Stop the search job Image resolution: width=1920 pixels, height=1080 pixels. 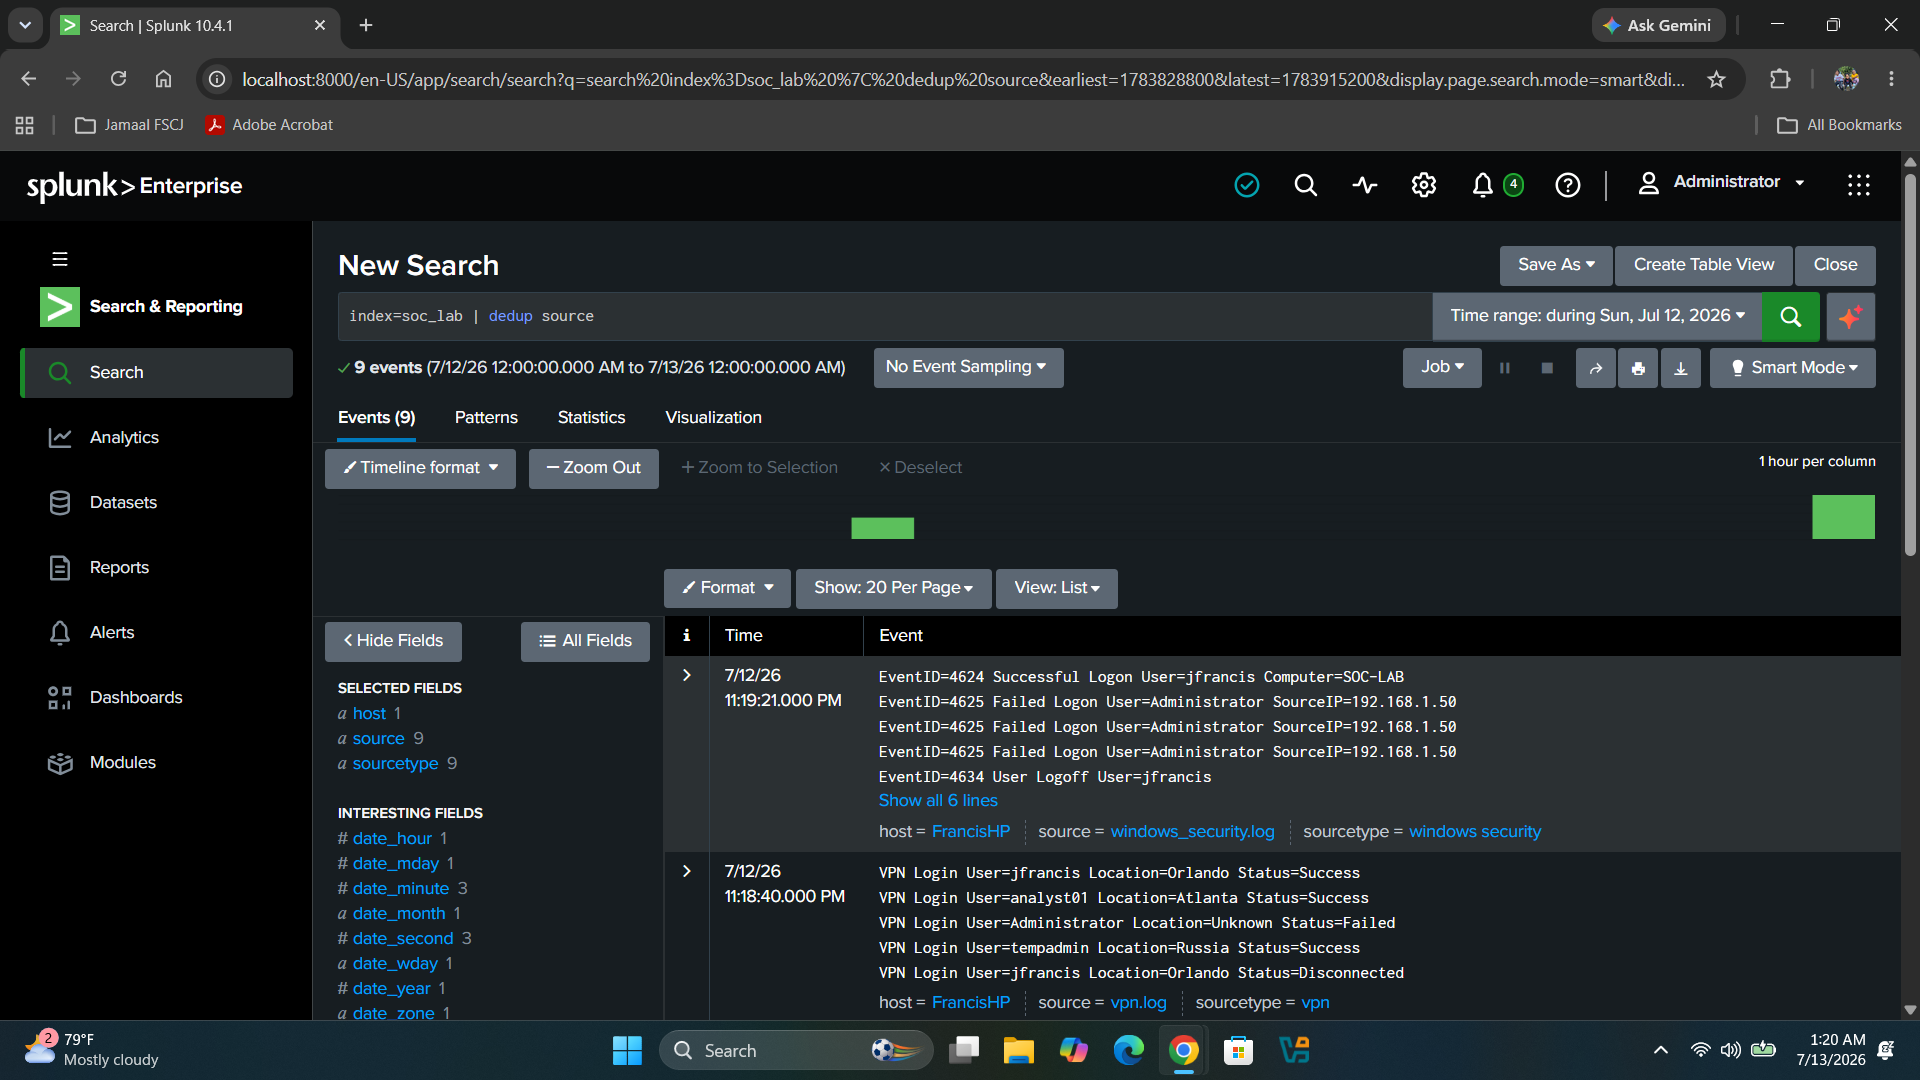point(1547,368)
